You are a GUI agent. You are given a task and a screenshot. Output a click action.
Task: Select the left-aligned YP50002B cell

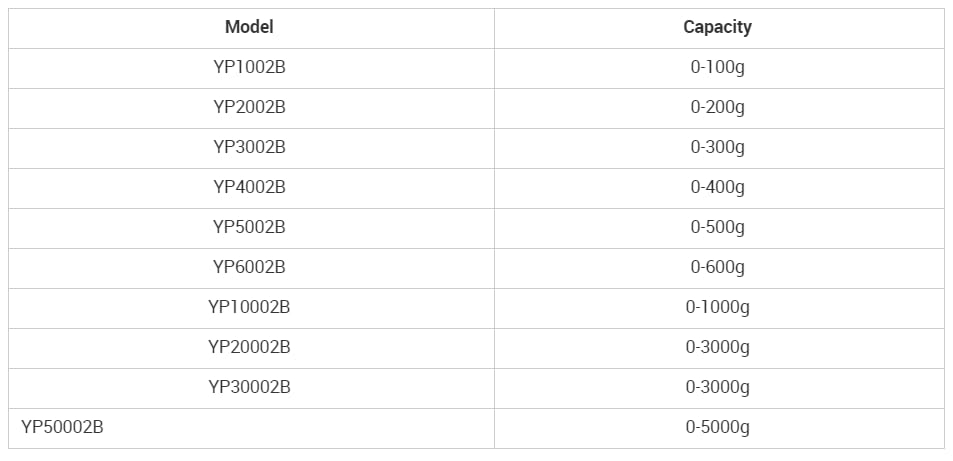pos(63,427)
